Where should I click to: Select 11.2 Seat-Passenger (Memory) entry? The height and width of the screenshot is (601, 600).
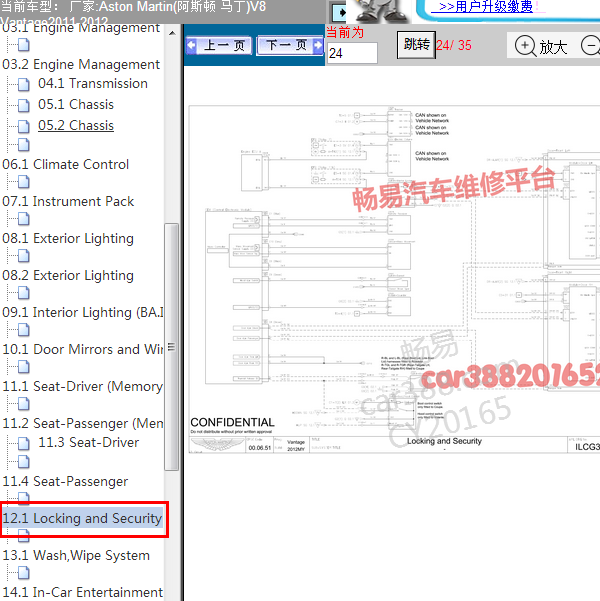[83, 423]
